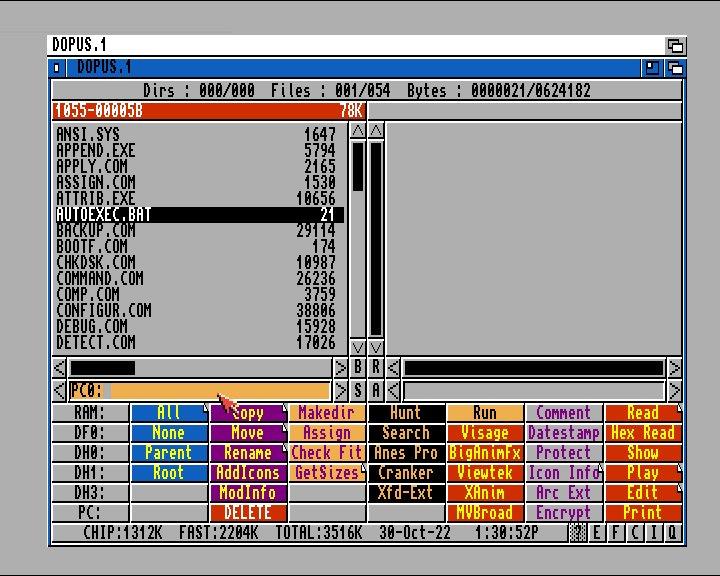
Task: Click the left lister's horizontal scroll-right arrow
Action: (x=340, y=367)
